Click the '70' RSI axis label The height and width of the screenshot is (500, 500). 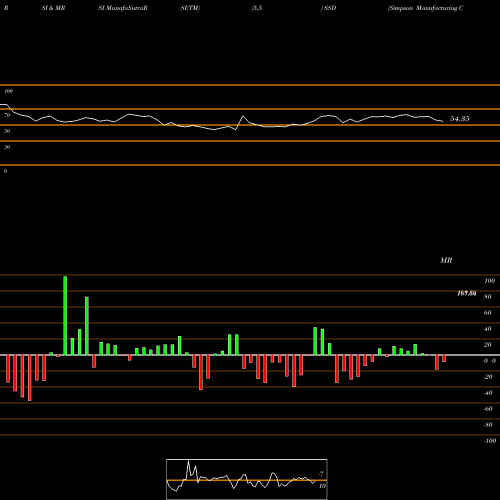point(7,115)
